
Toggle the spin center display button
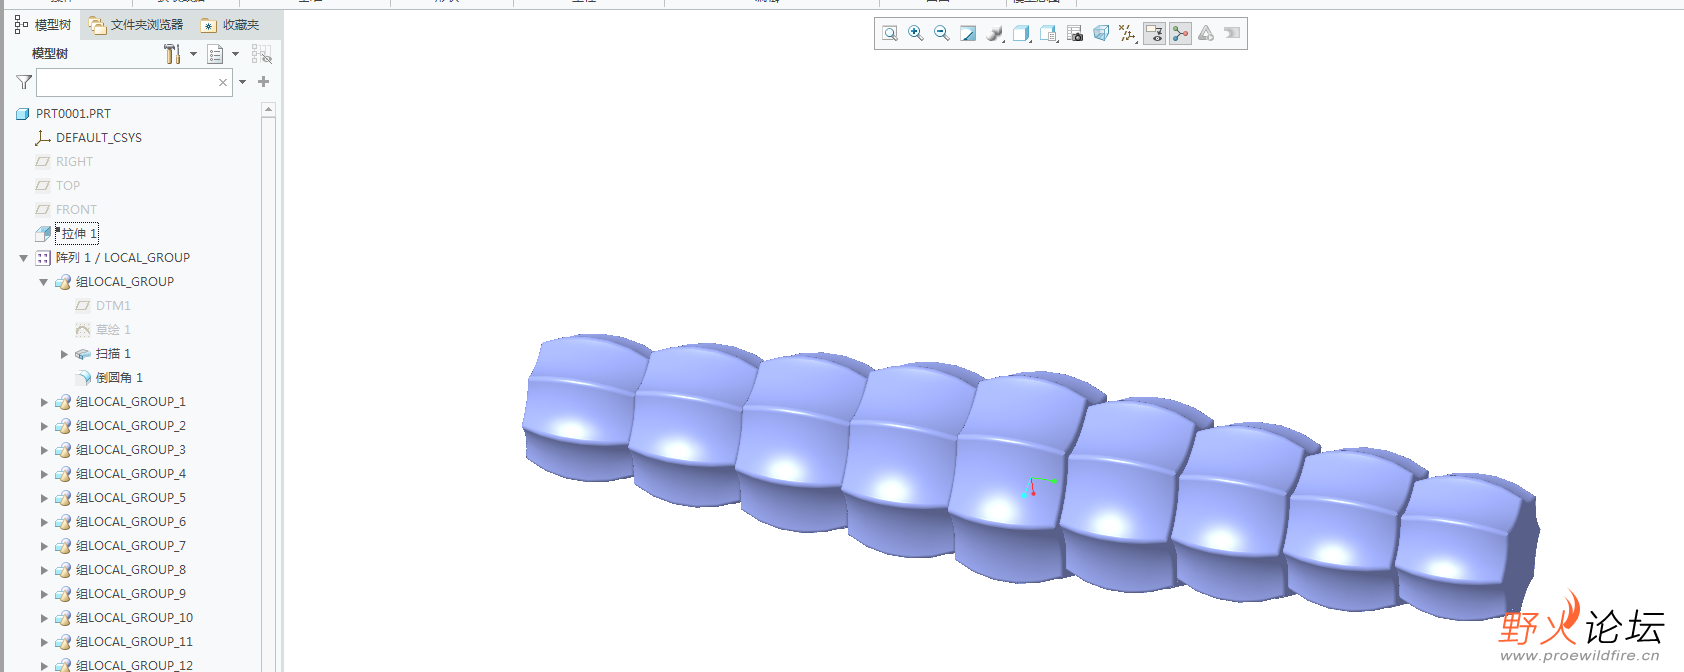[x=1180, y=34]
